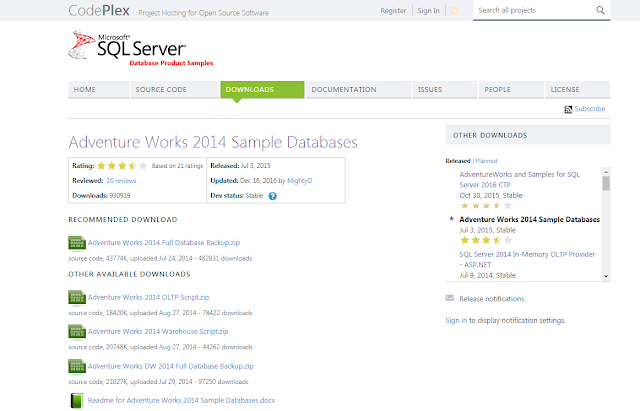This screenshot has width=640, height=411.
Task: Open MightyD user profile link
Action: (300, 181)
